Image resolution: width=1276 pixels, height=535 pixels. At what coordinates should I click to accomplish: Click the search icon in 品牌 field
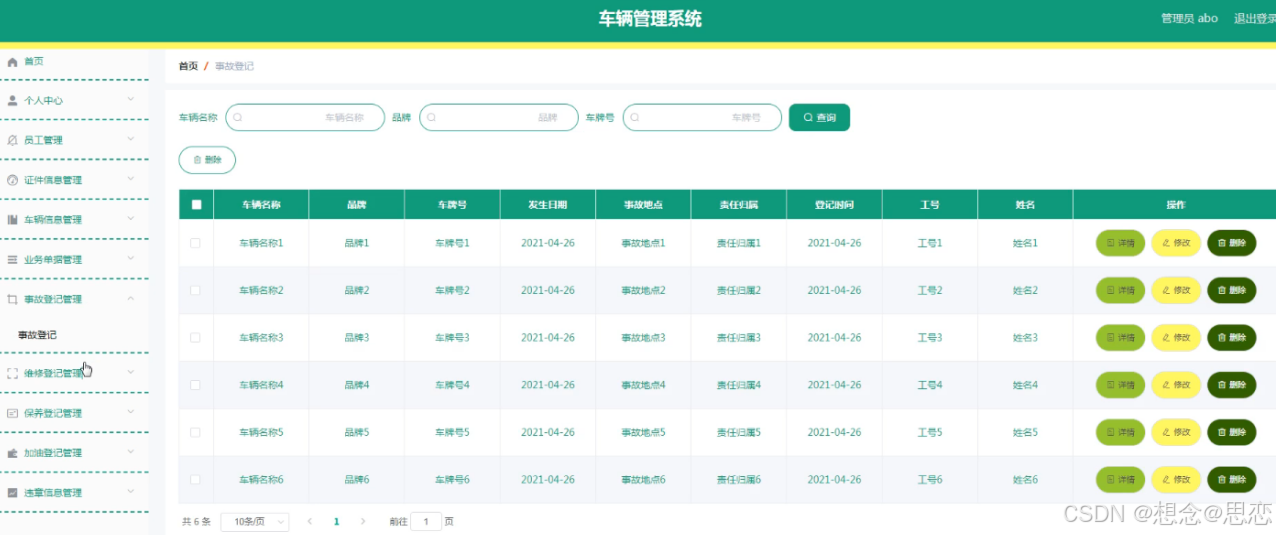pos(431,118)
